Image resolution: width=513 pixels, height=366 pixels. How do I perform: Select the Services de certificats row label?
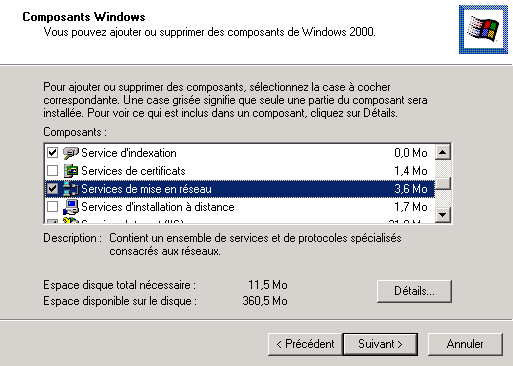click(133, 171)
